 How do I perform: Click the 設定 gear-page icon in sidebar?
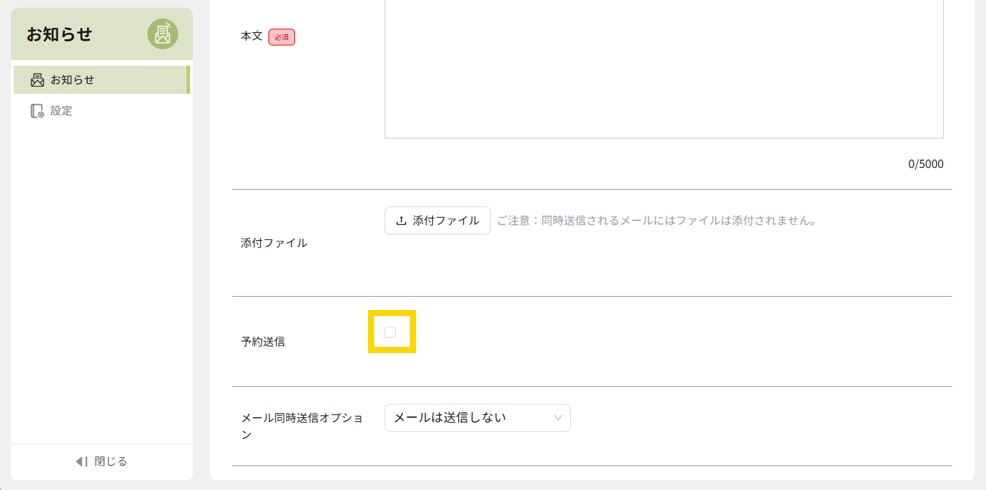[x=38, y=111]
